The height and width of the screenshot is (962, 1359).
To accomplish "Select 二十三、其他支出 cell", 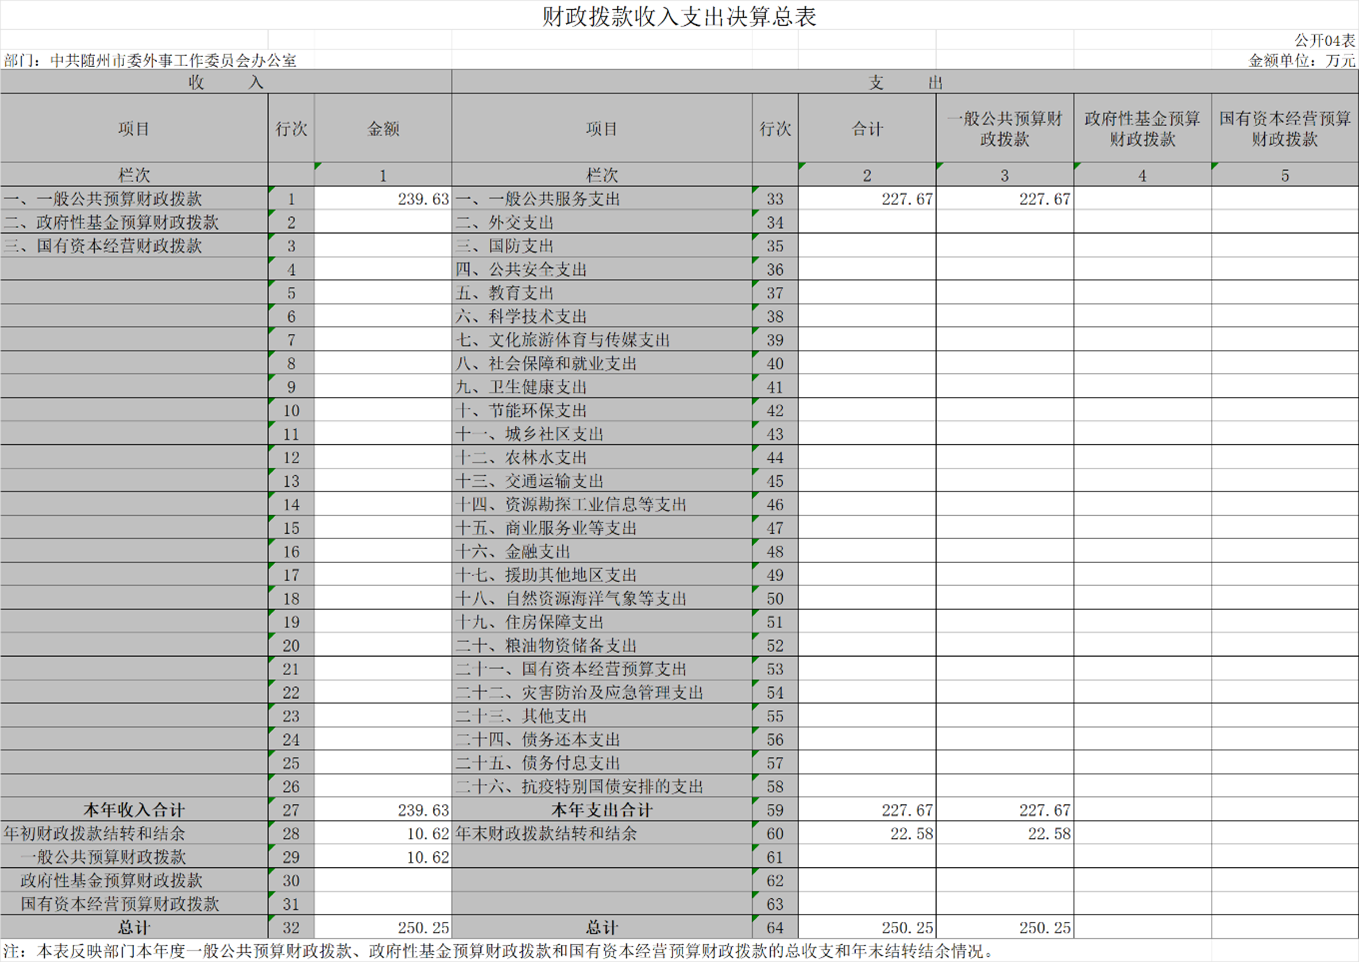I will coord(602,716).
